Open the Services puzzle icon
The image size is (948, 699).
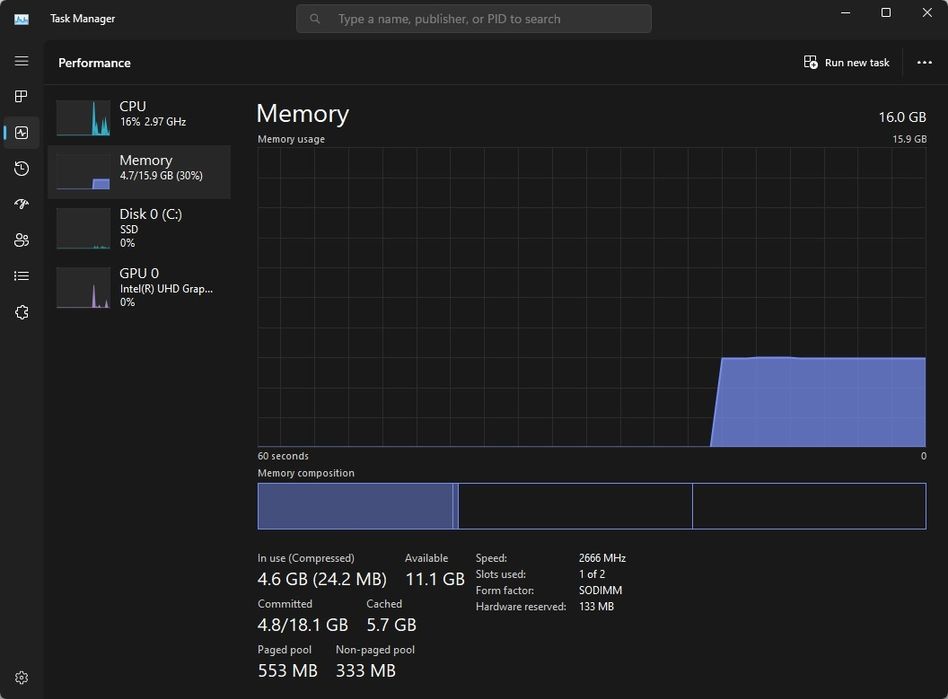coord(21,312)
